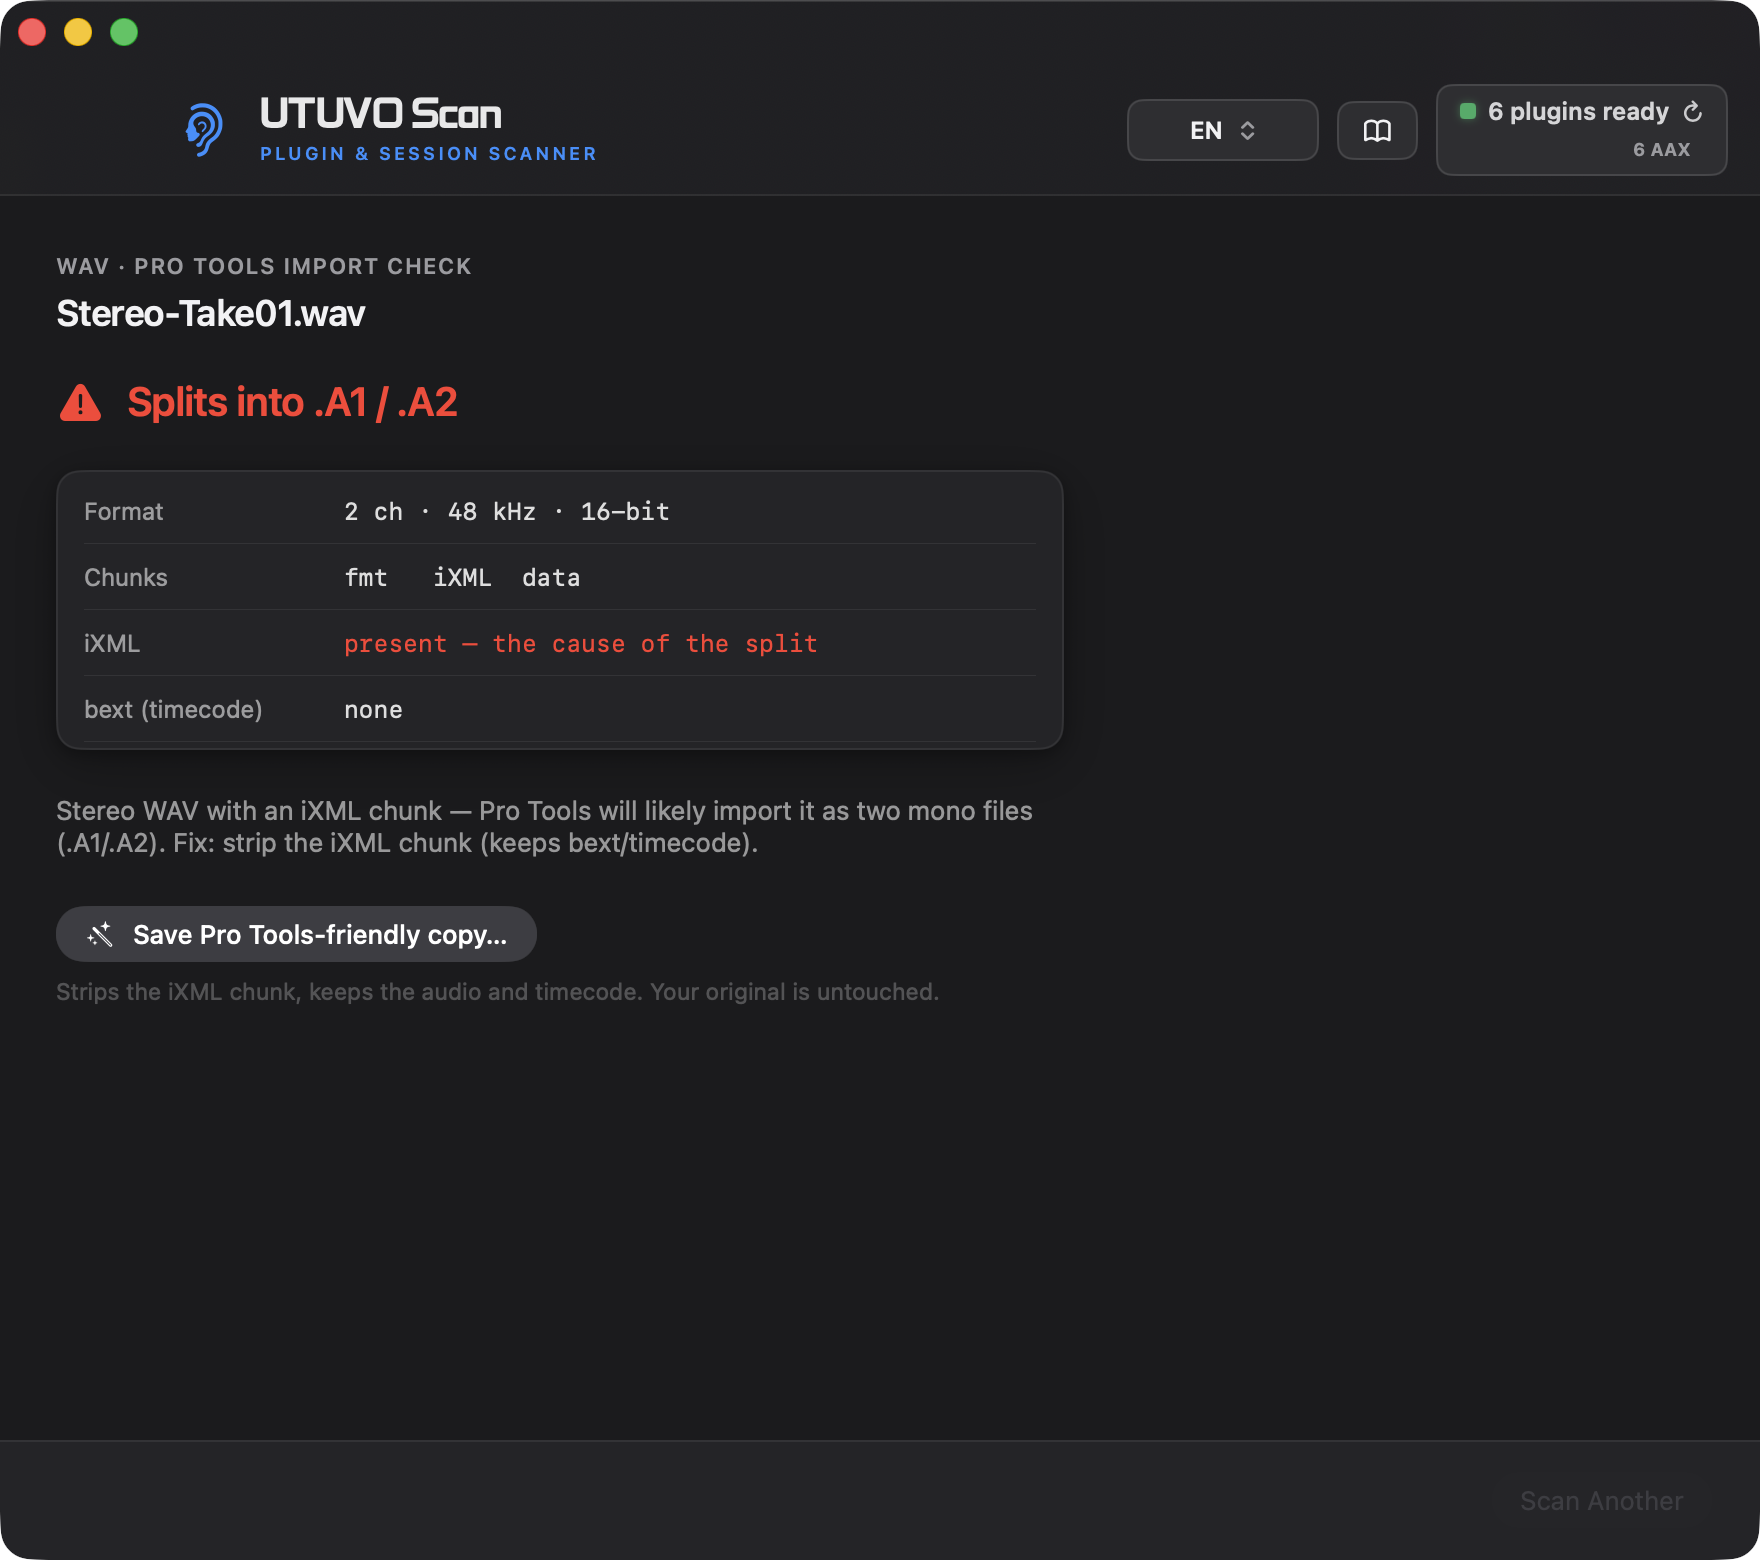Click the 'Stereo WAV with an iXML chunk' explanation
This screenshot has height=1560, width=1760.
(x=544, y=827)
